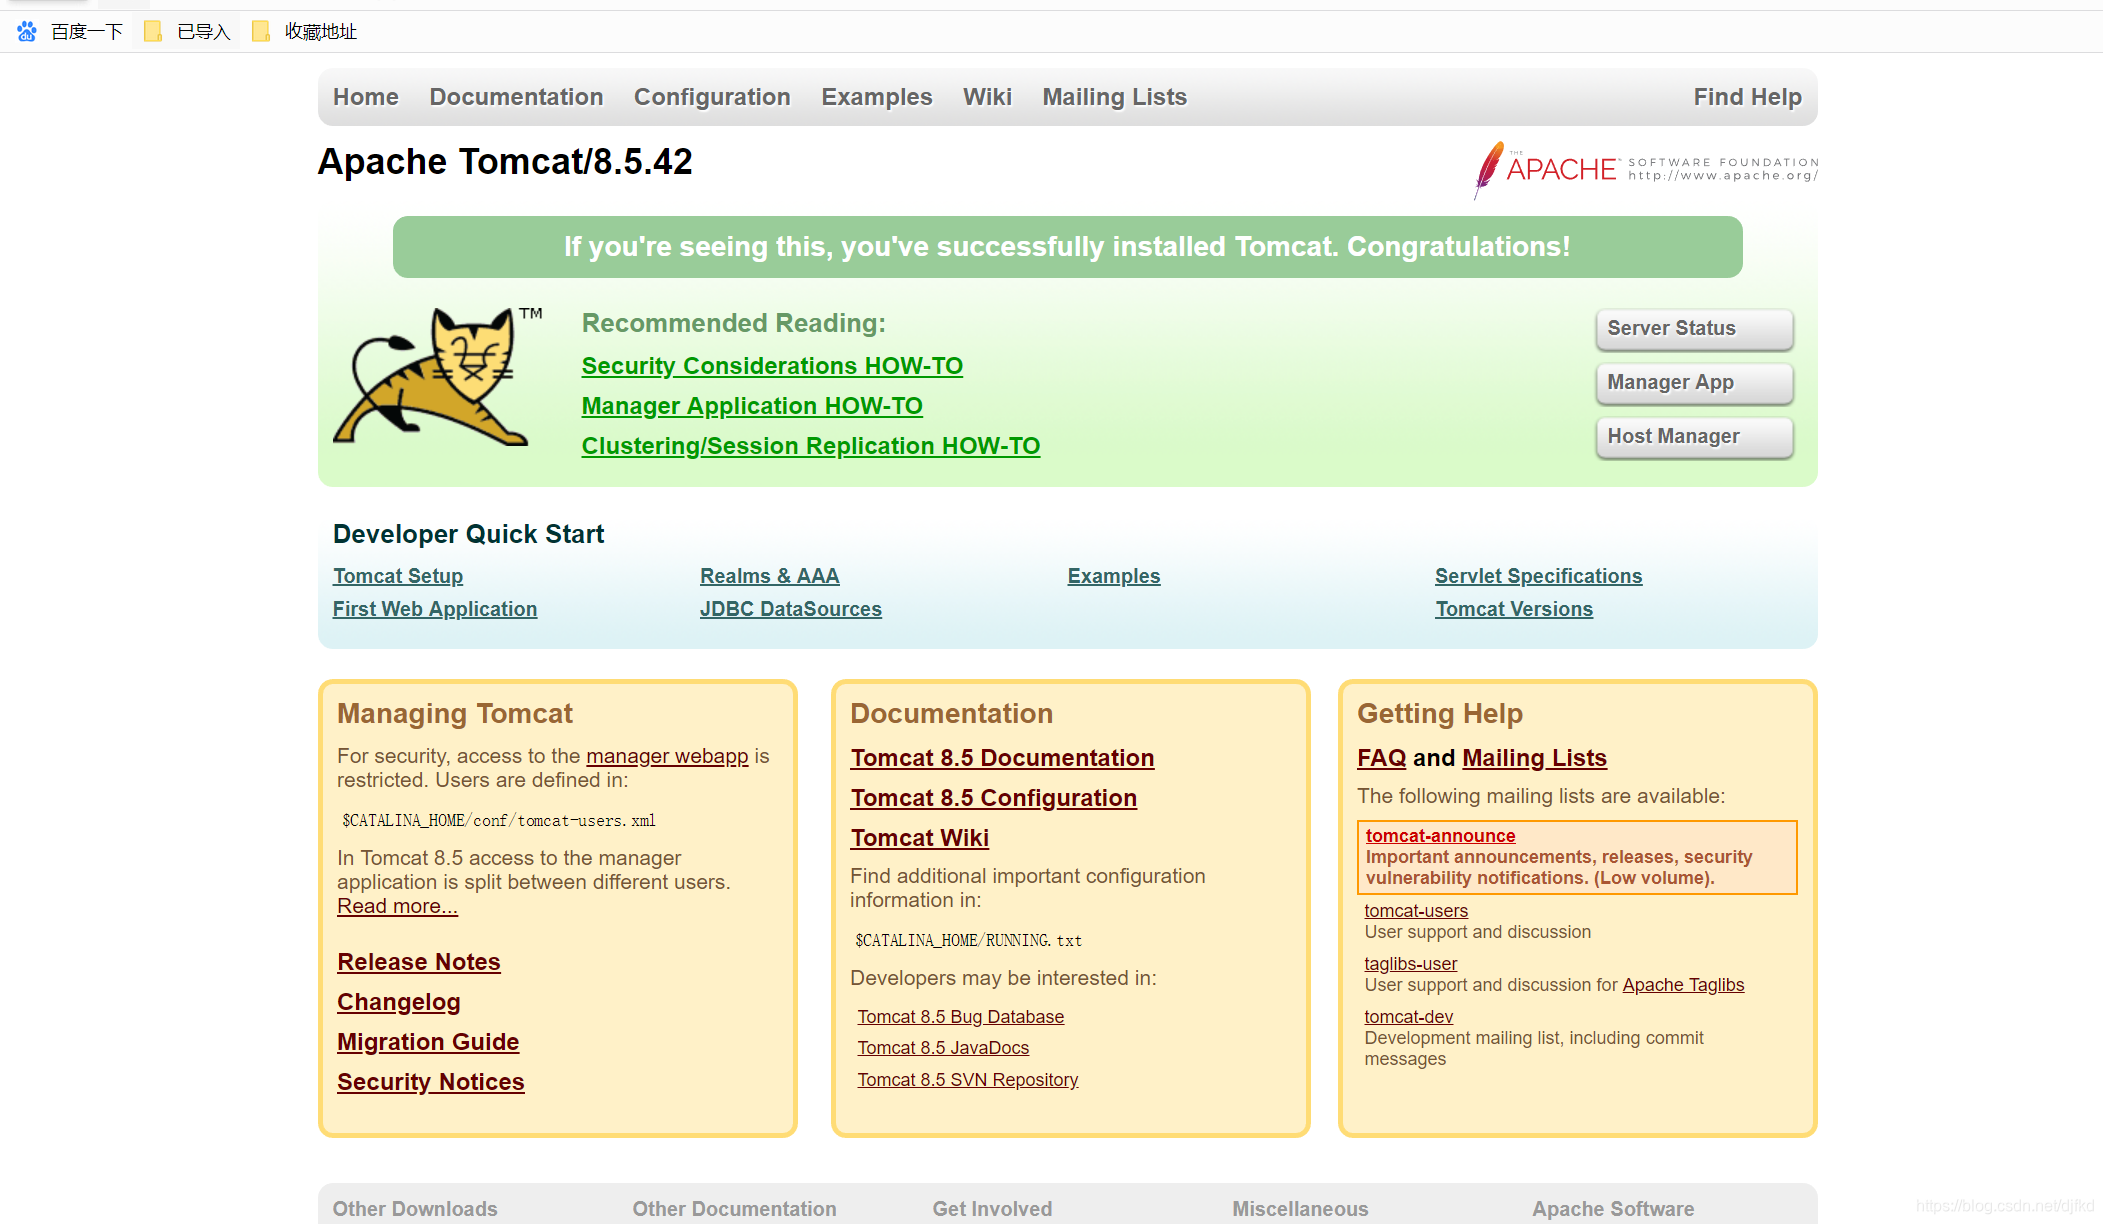
Task: Click the 百度一下 bookmark label
Action: [87, 32]
